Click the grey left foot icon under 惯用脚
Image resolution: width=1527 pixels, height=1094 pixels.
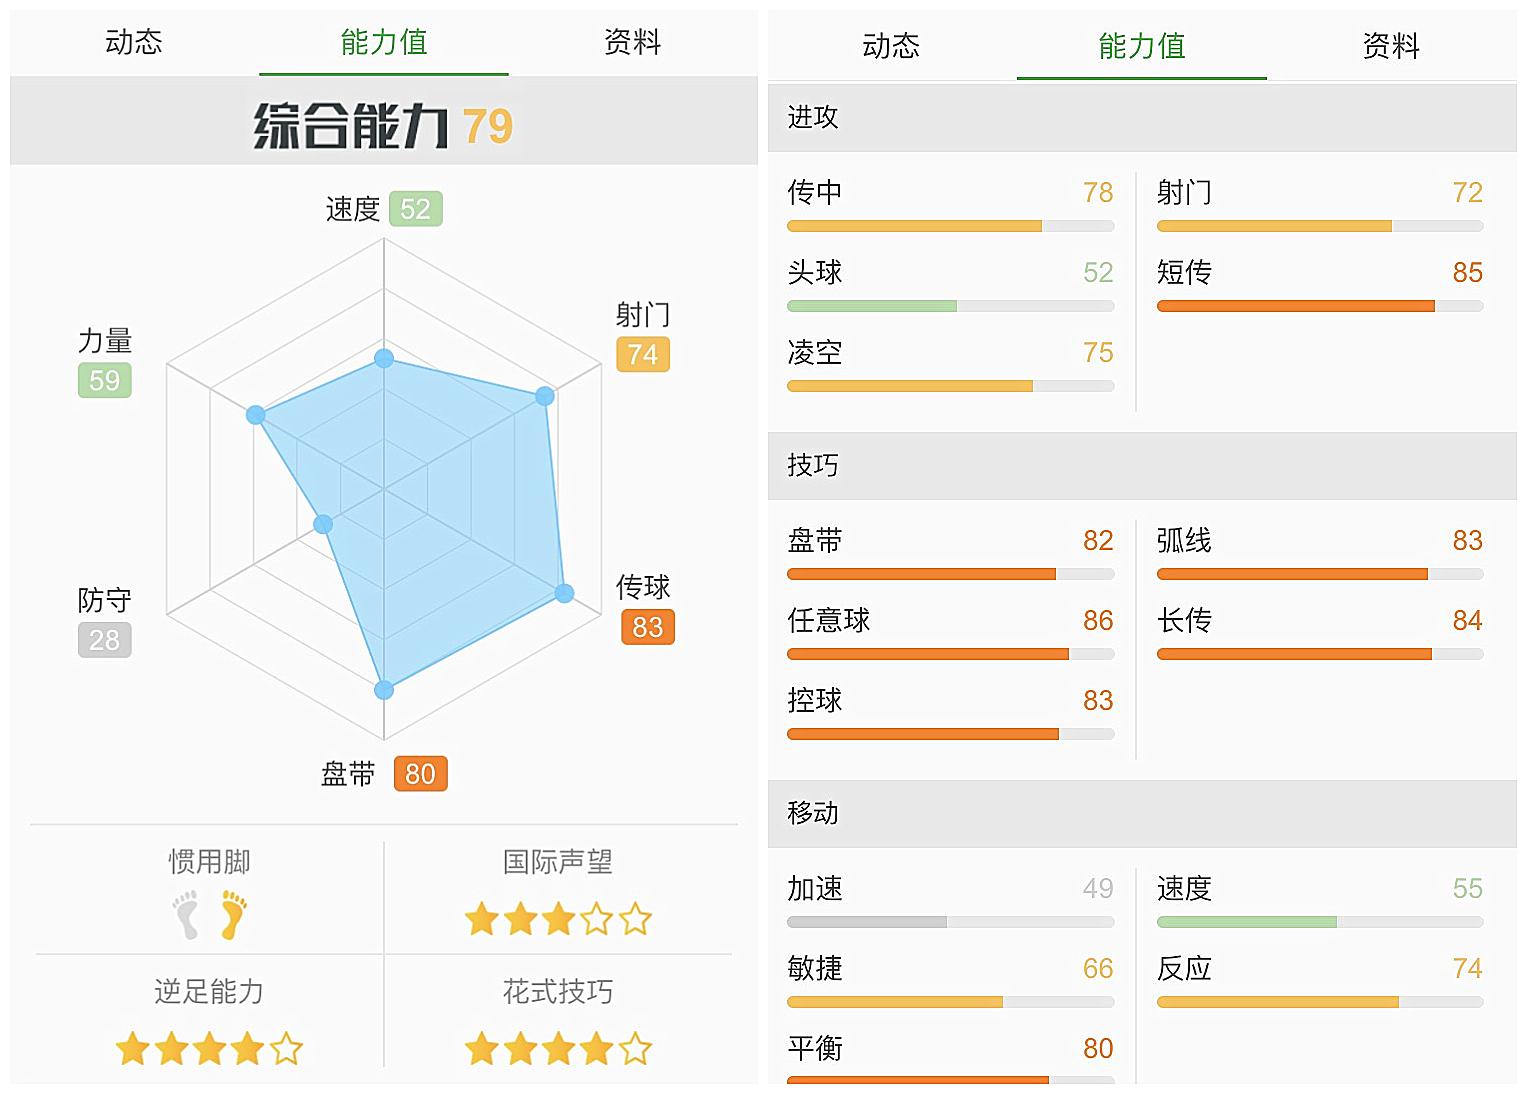pos(185,915)
